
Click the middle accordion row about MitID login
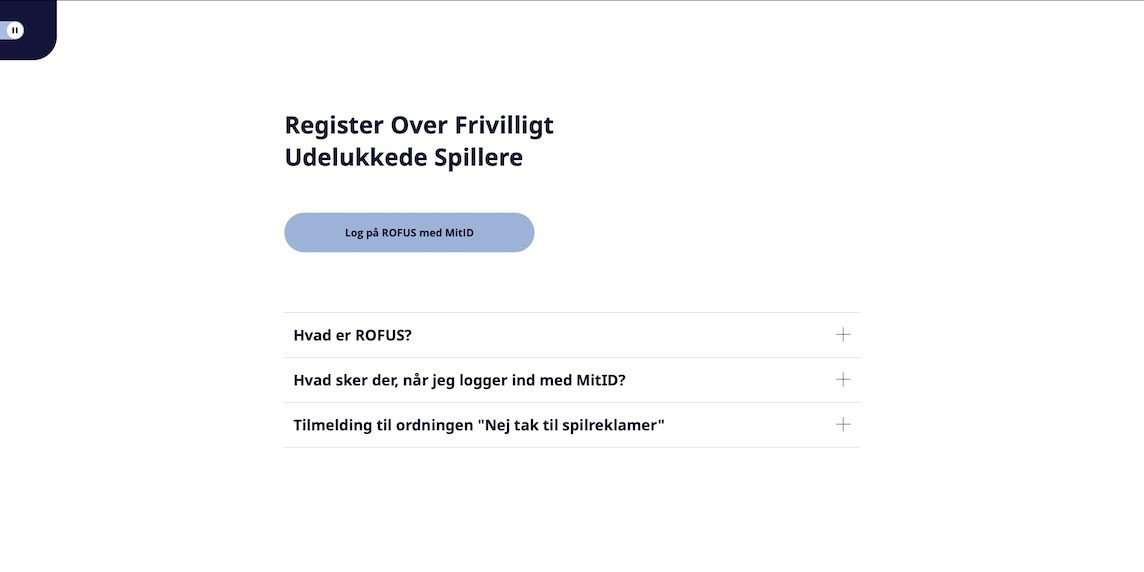tap(700, 380)
